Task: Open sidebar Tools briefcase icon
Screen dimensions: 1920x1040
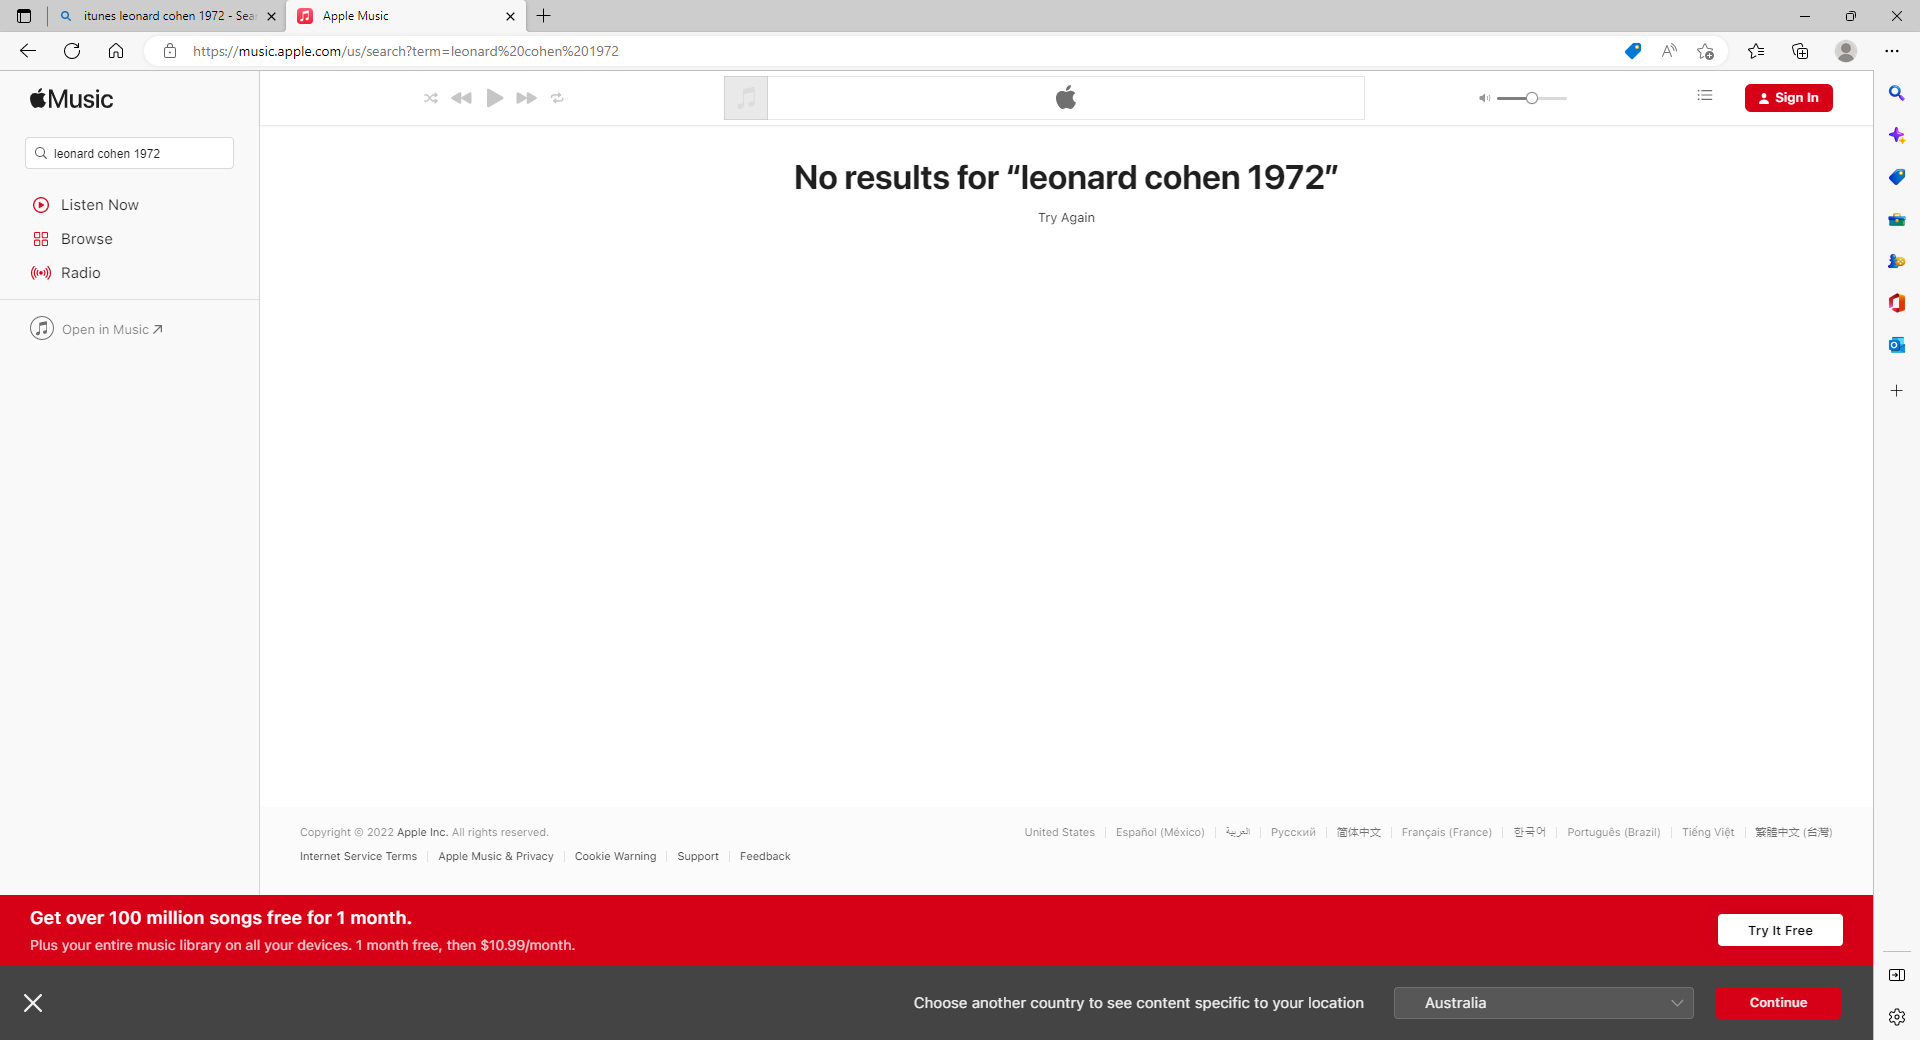Action: pyautogui.click(x=1896, y=219)
